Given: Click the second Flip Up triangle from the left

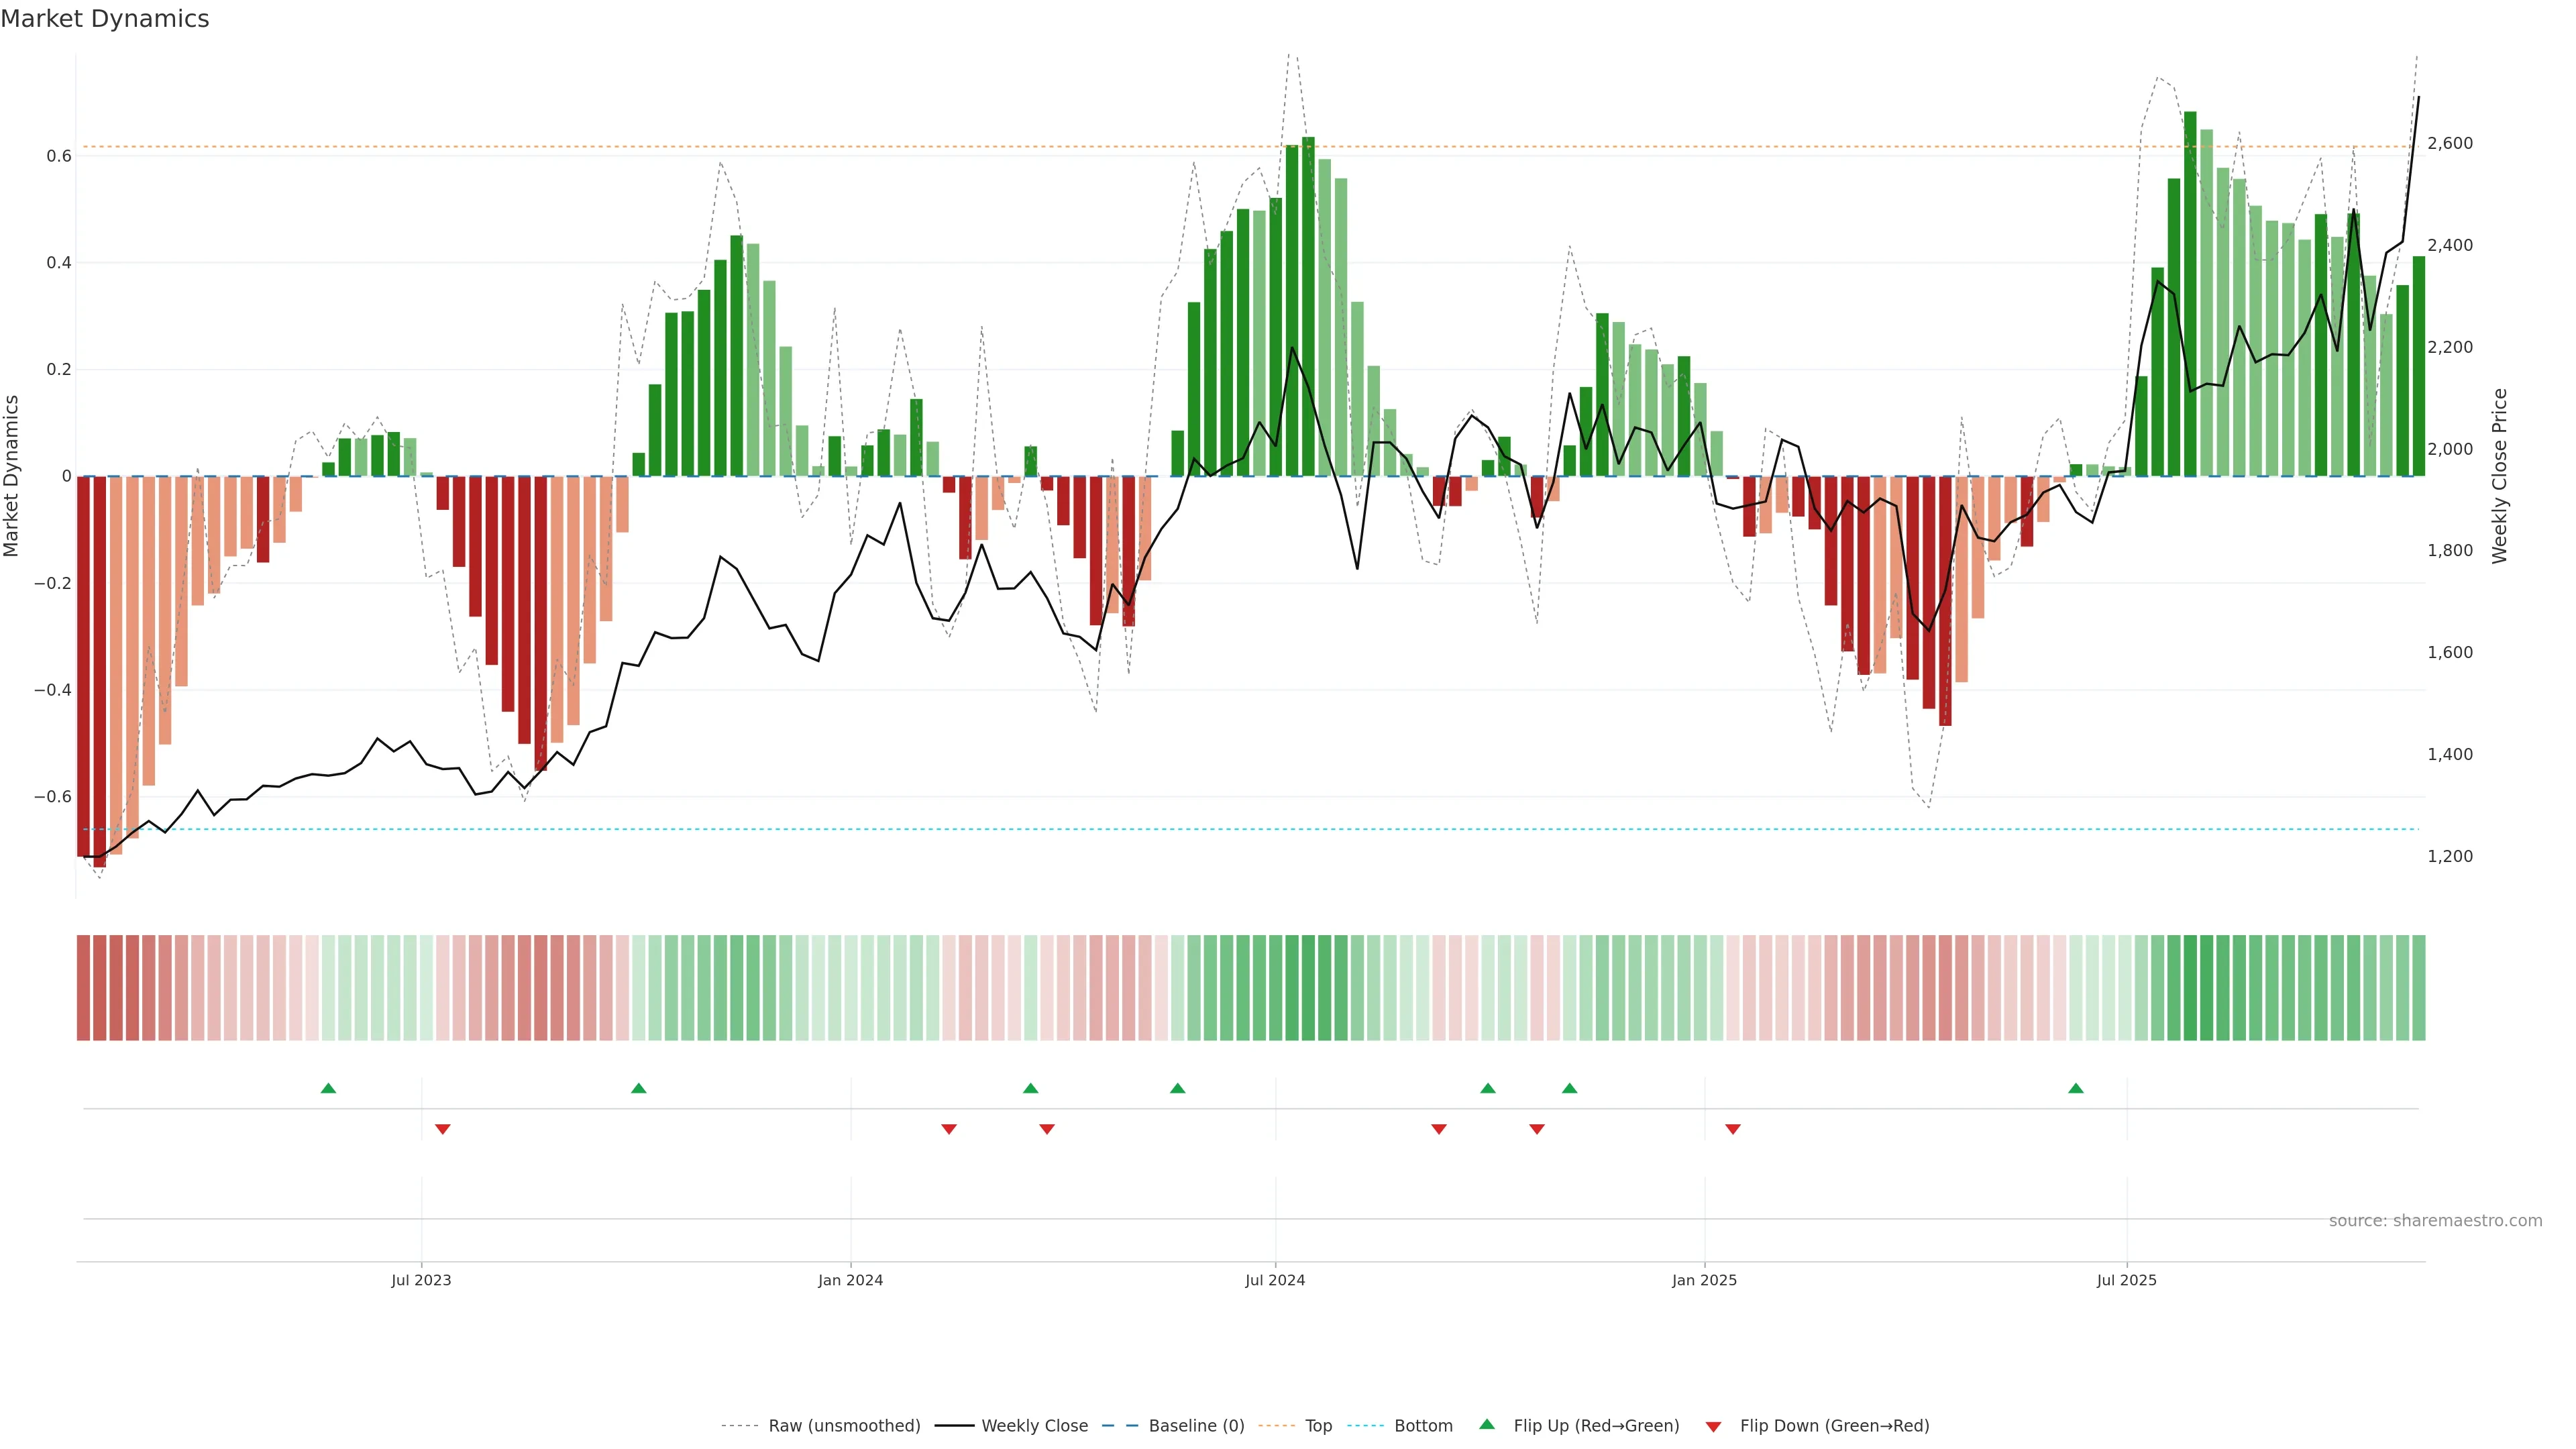Looking at the screenshot, I should coord(639,1088).
